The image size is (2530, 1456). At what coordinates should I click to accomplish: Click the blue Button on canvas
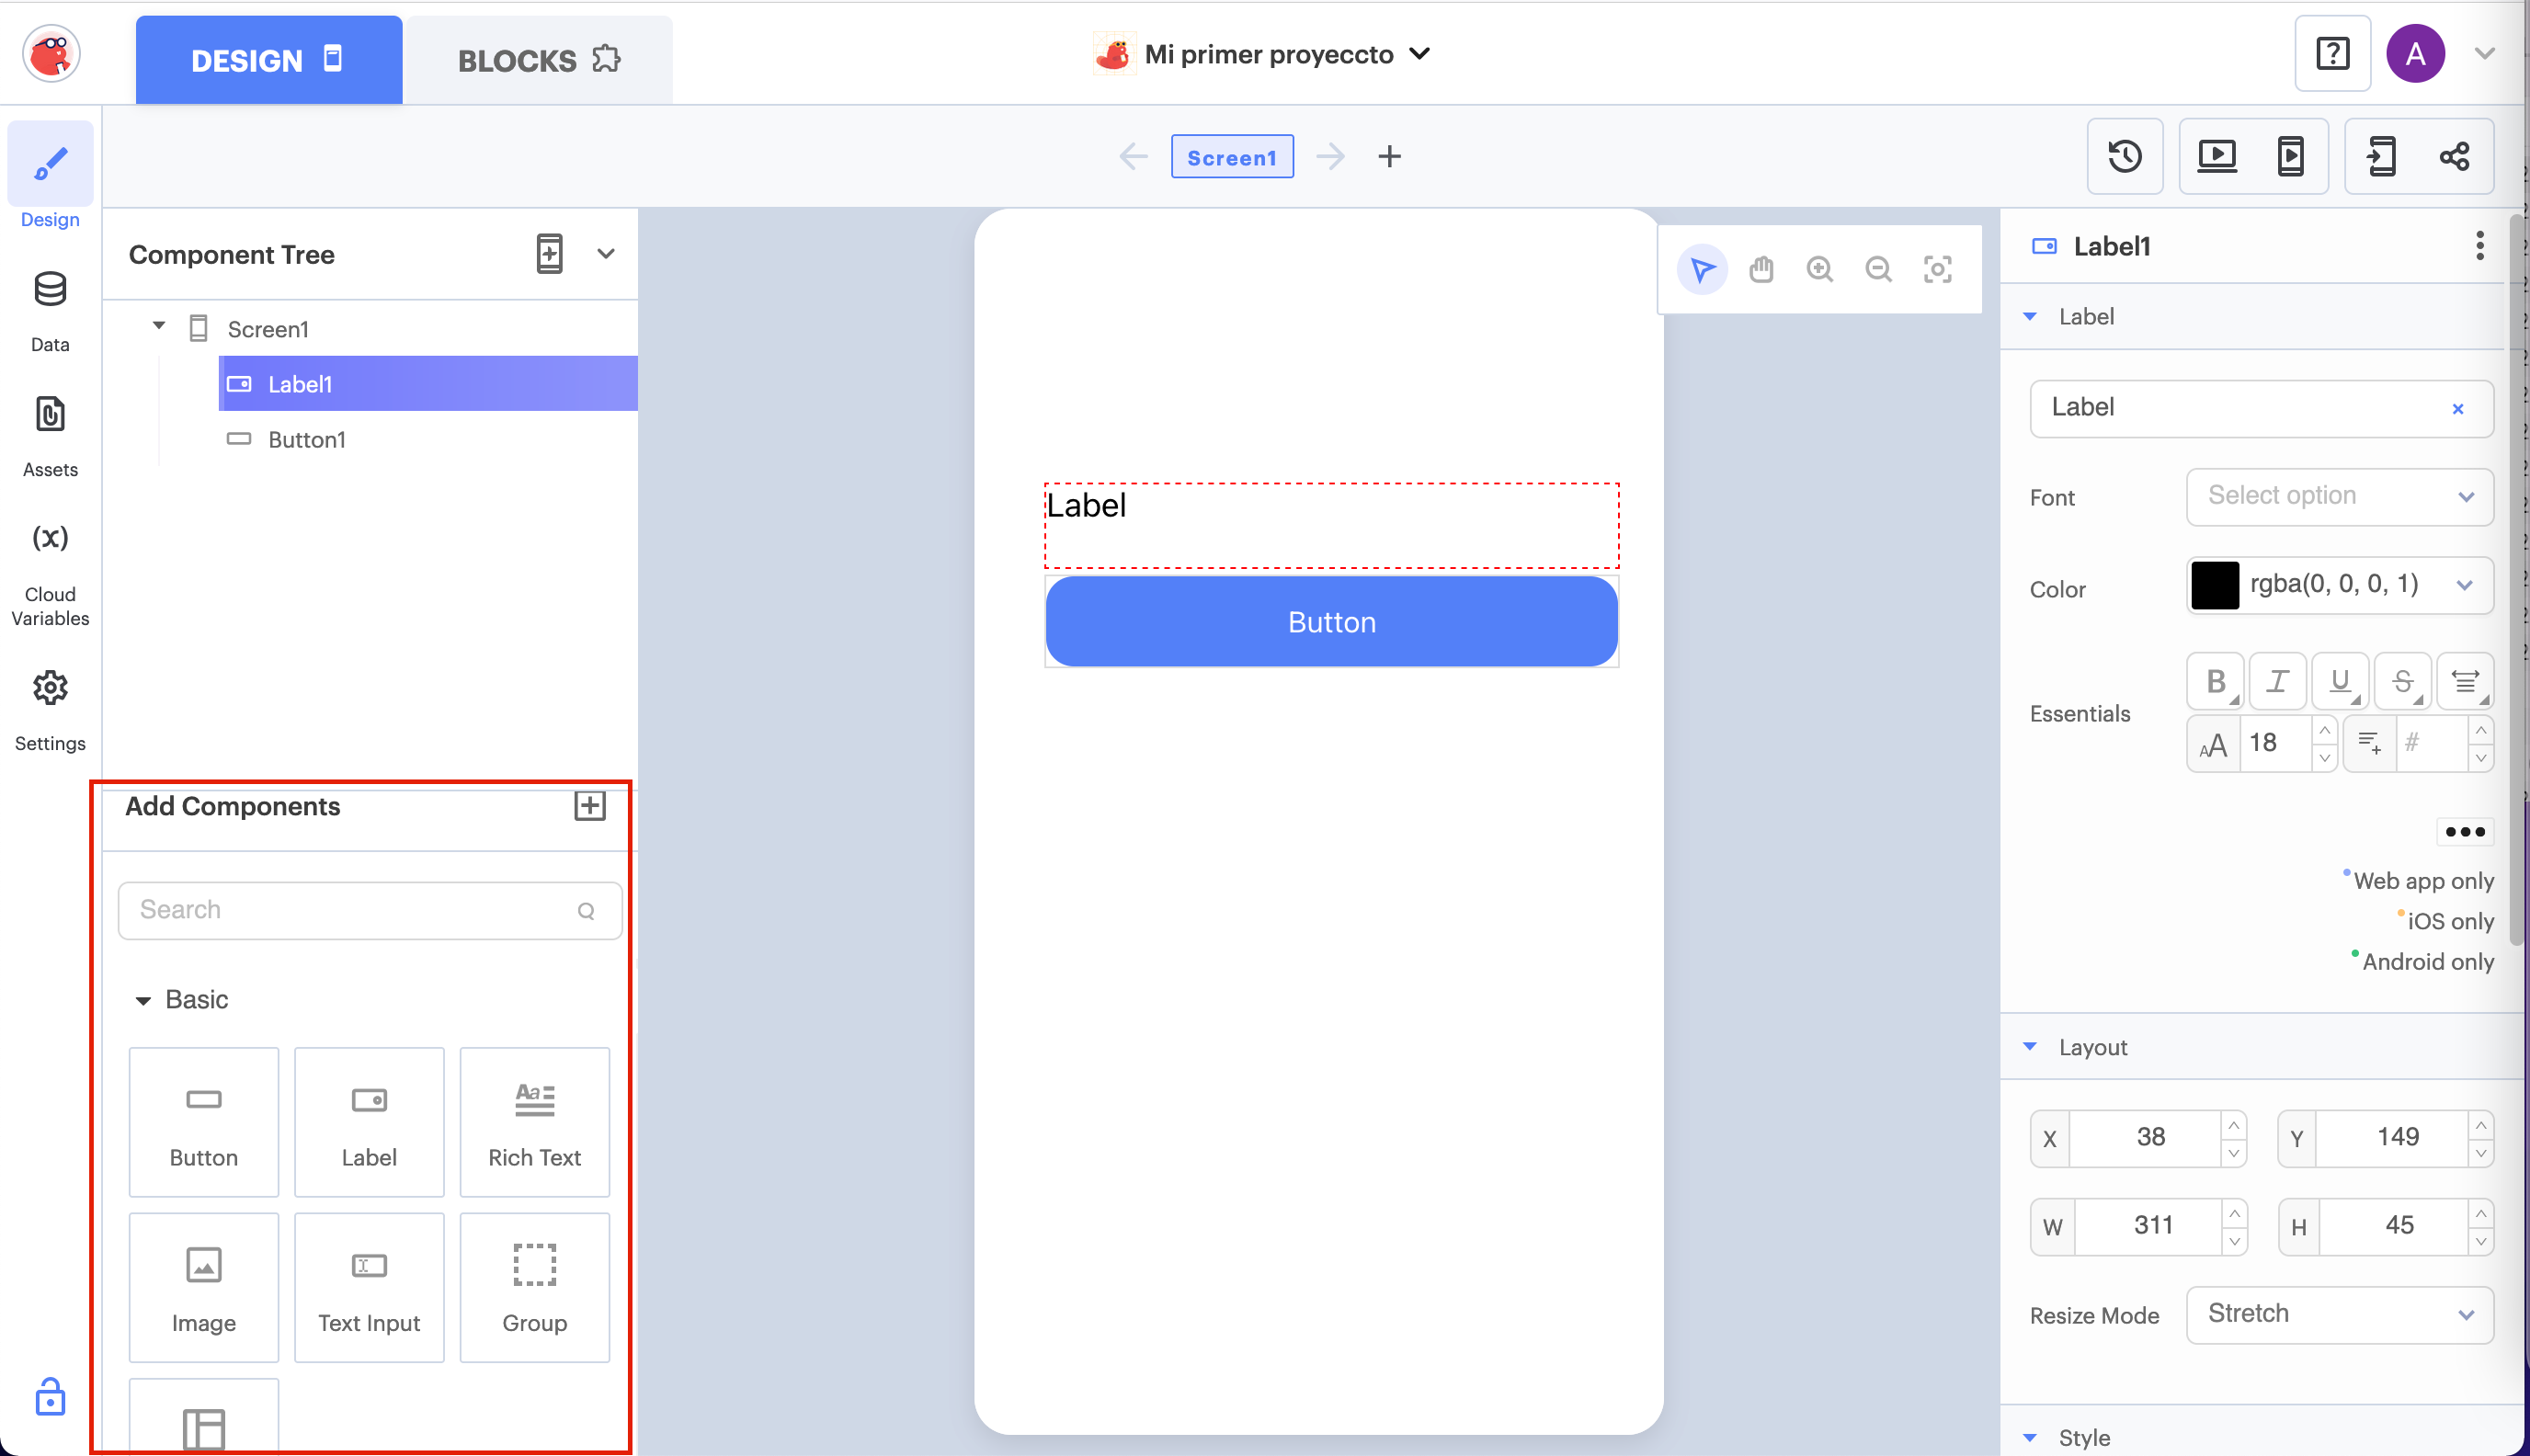pyautogui.click(x=1331, y=622)
